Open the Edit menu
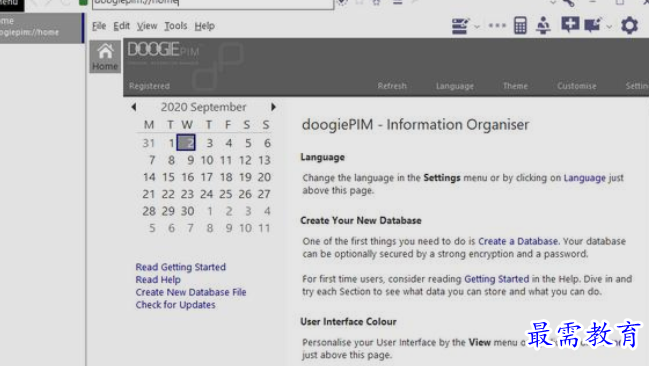This screenshot has width=649, height=366. pyautogui.click(x=121, y=26)
